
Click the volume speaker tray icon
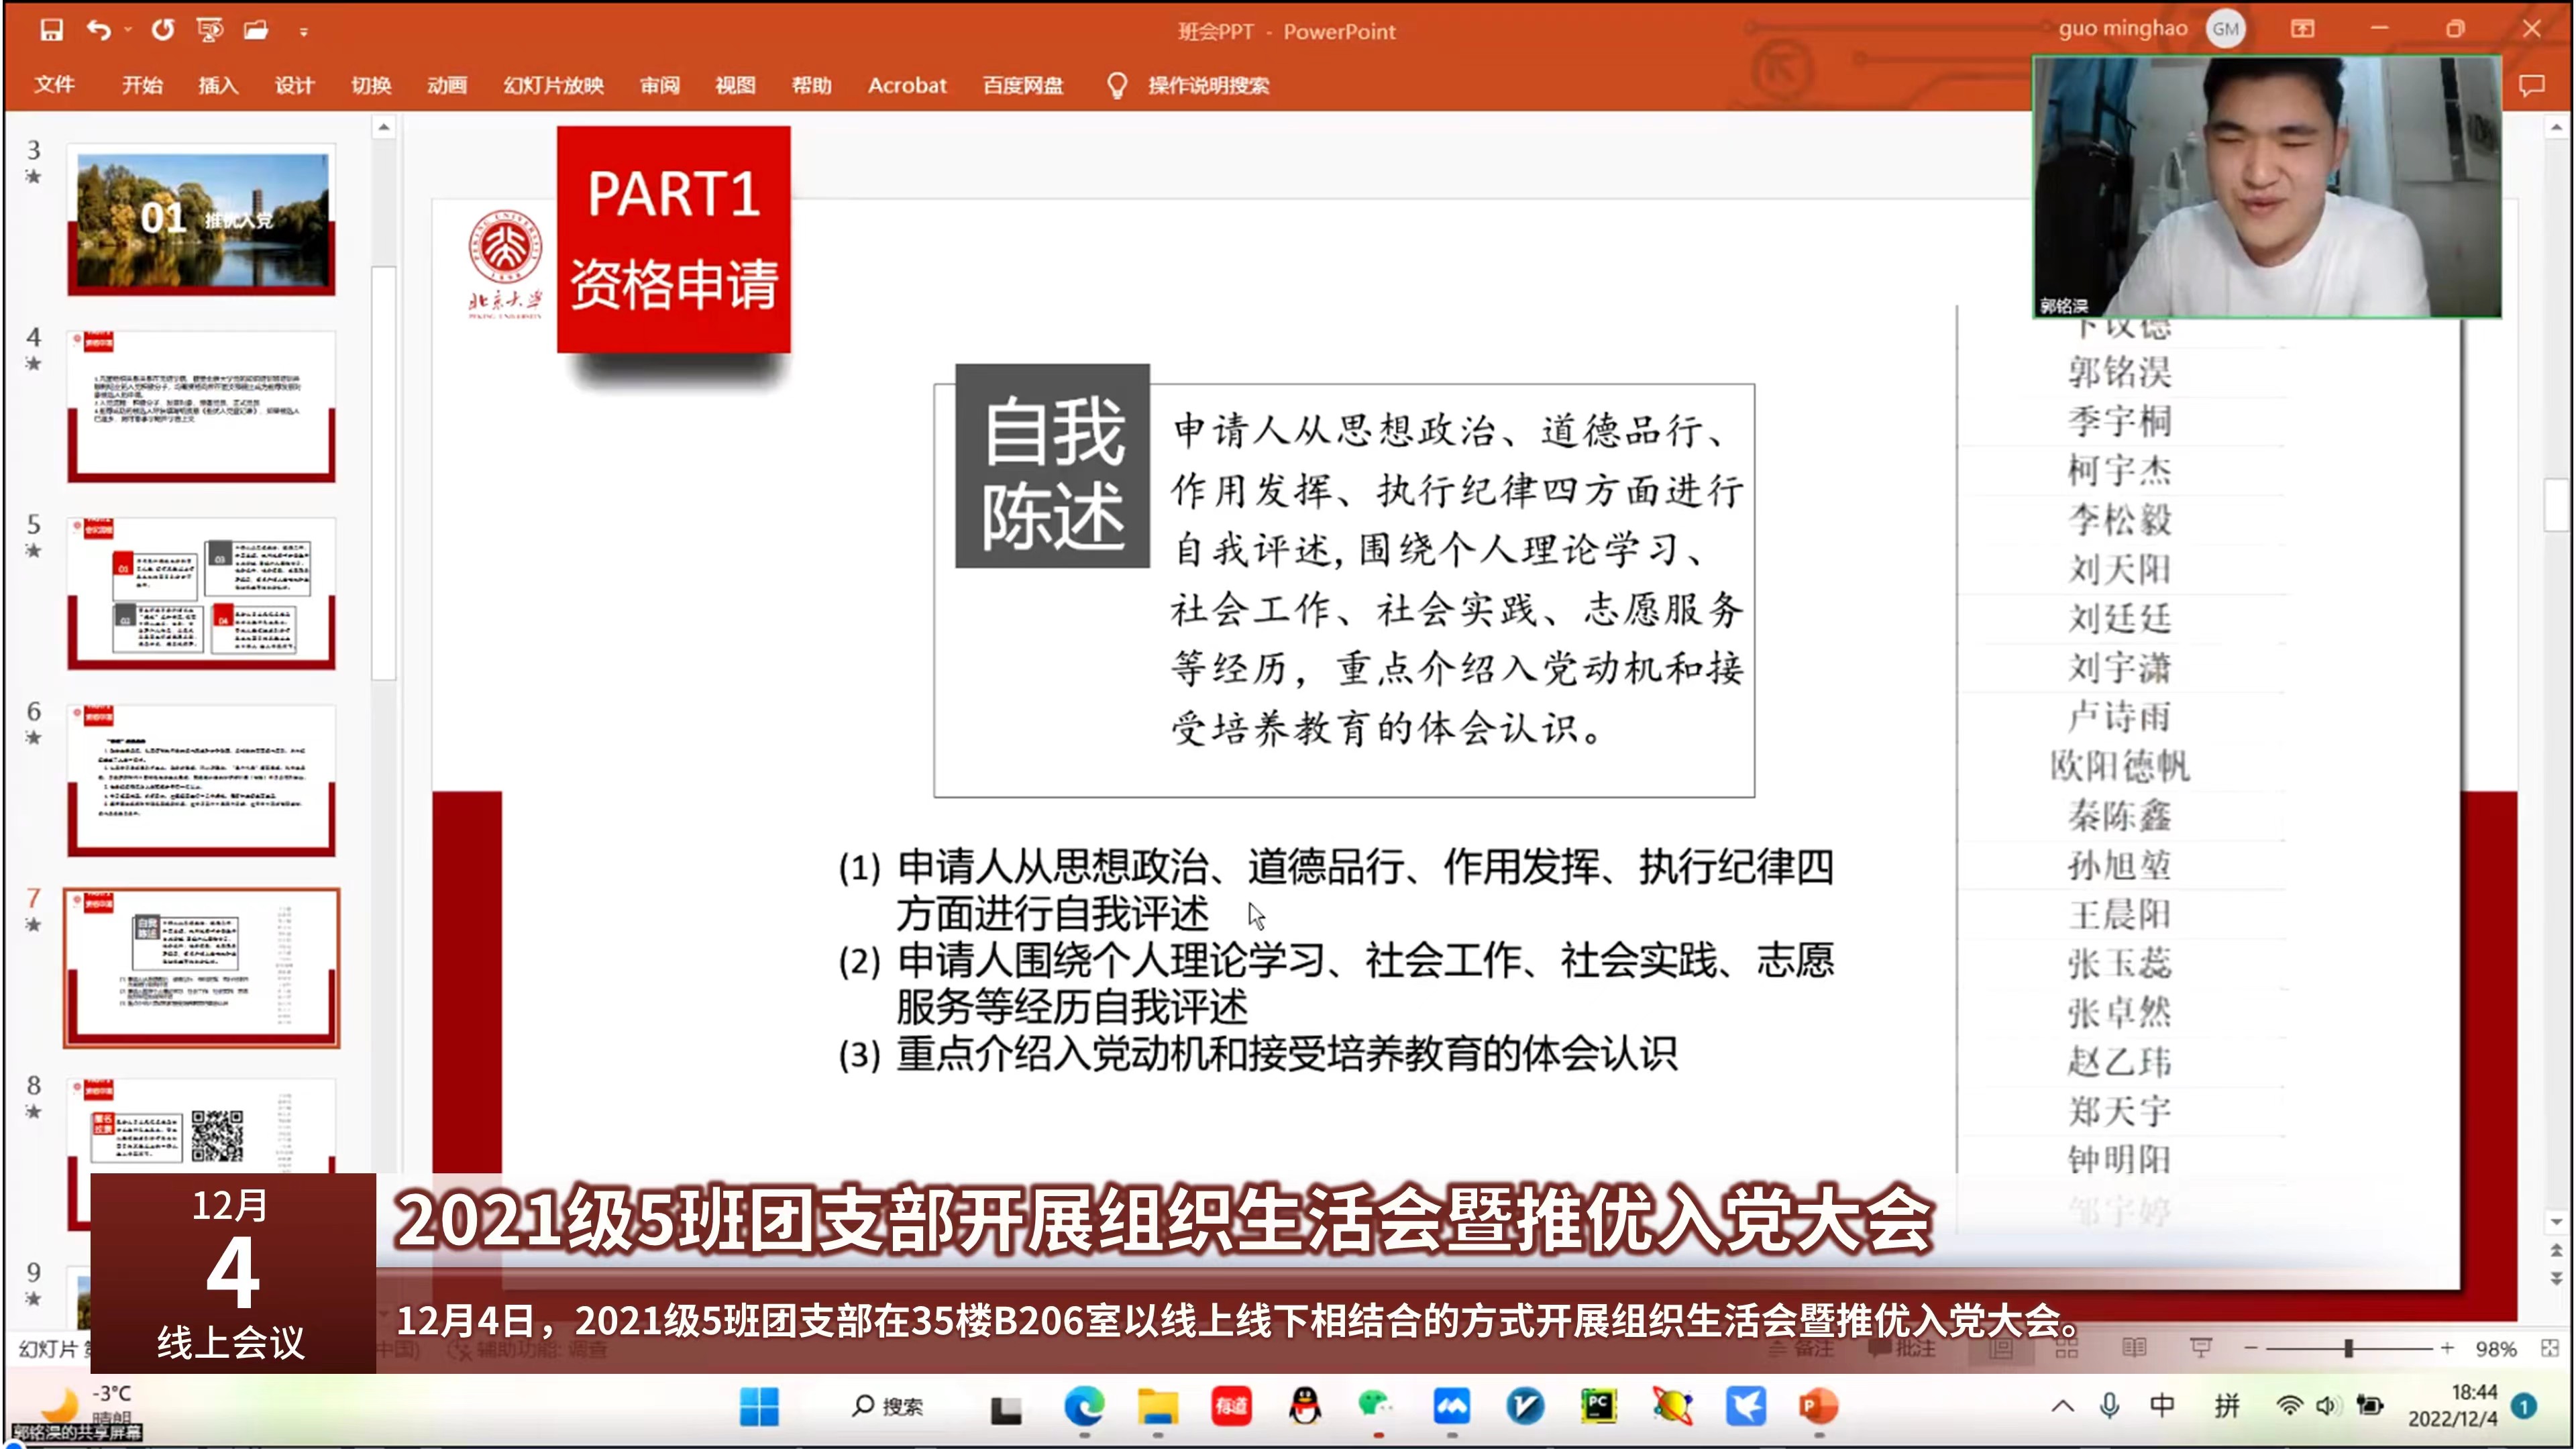pos(2327,1406)
